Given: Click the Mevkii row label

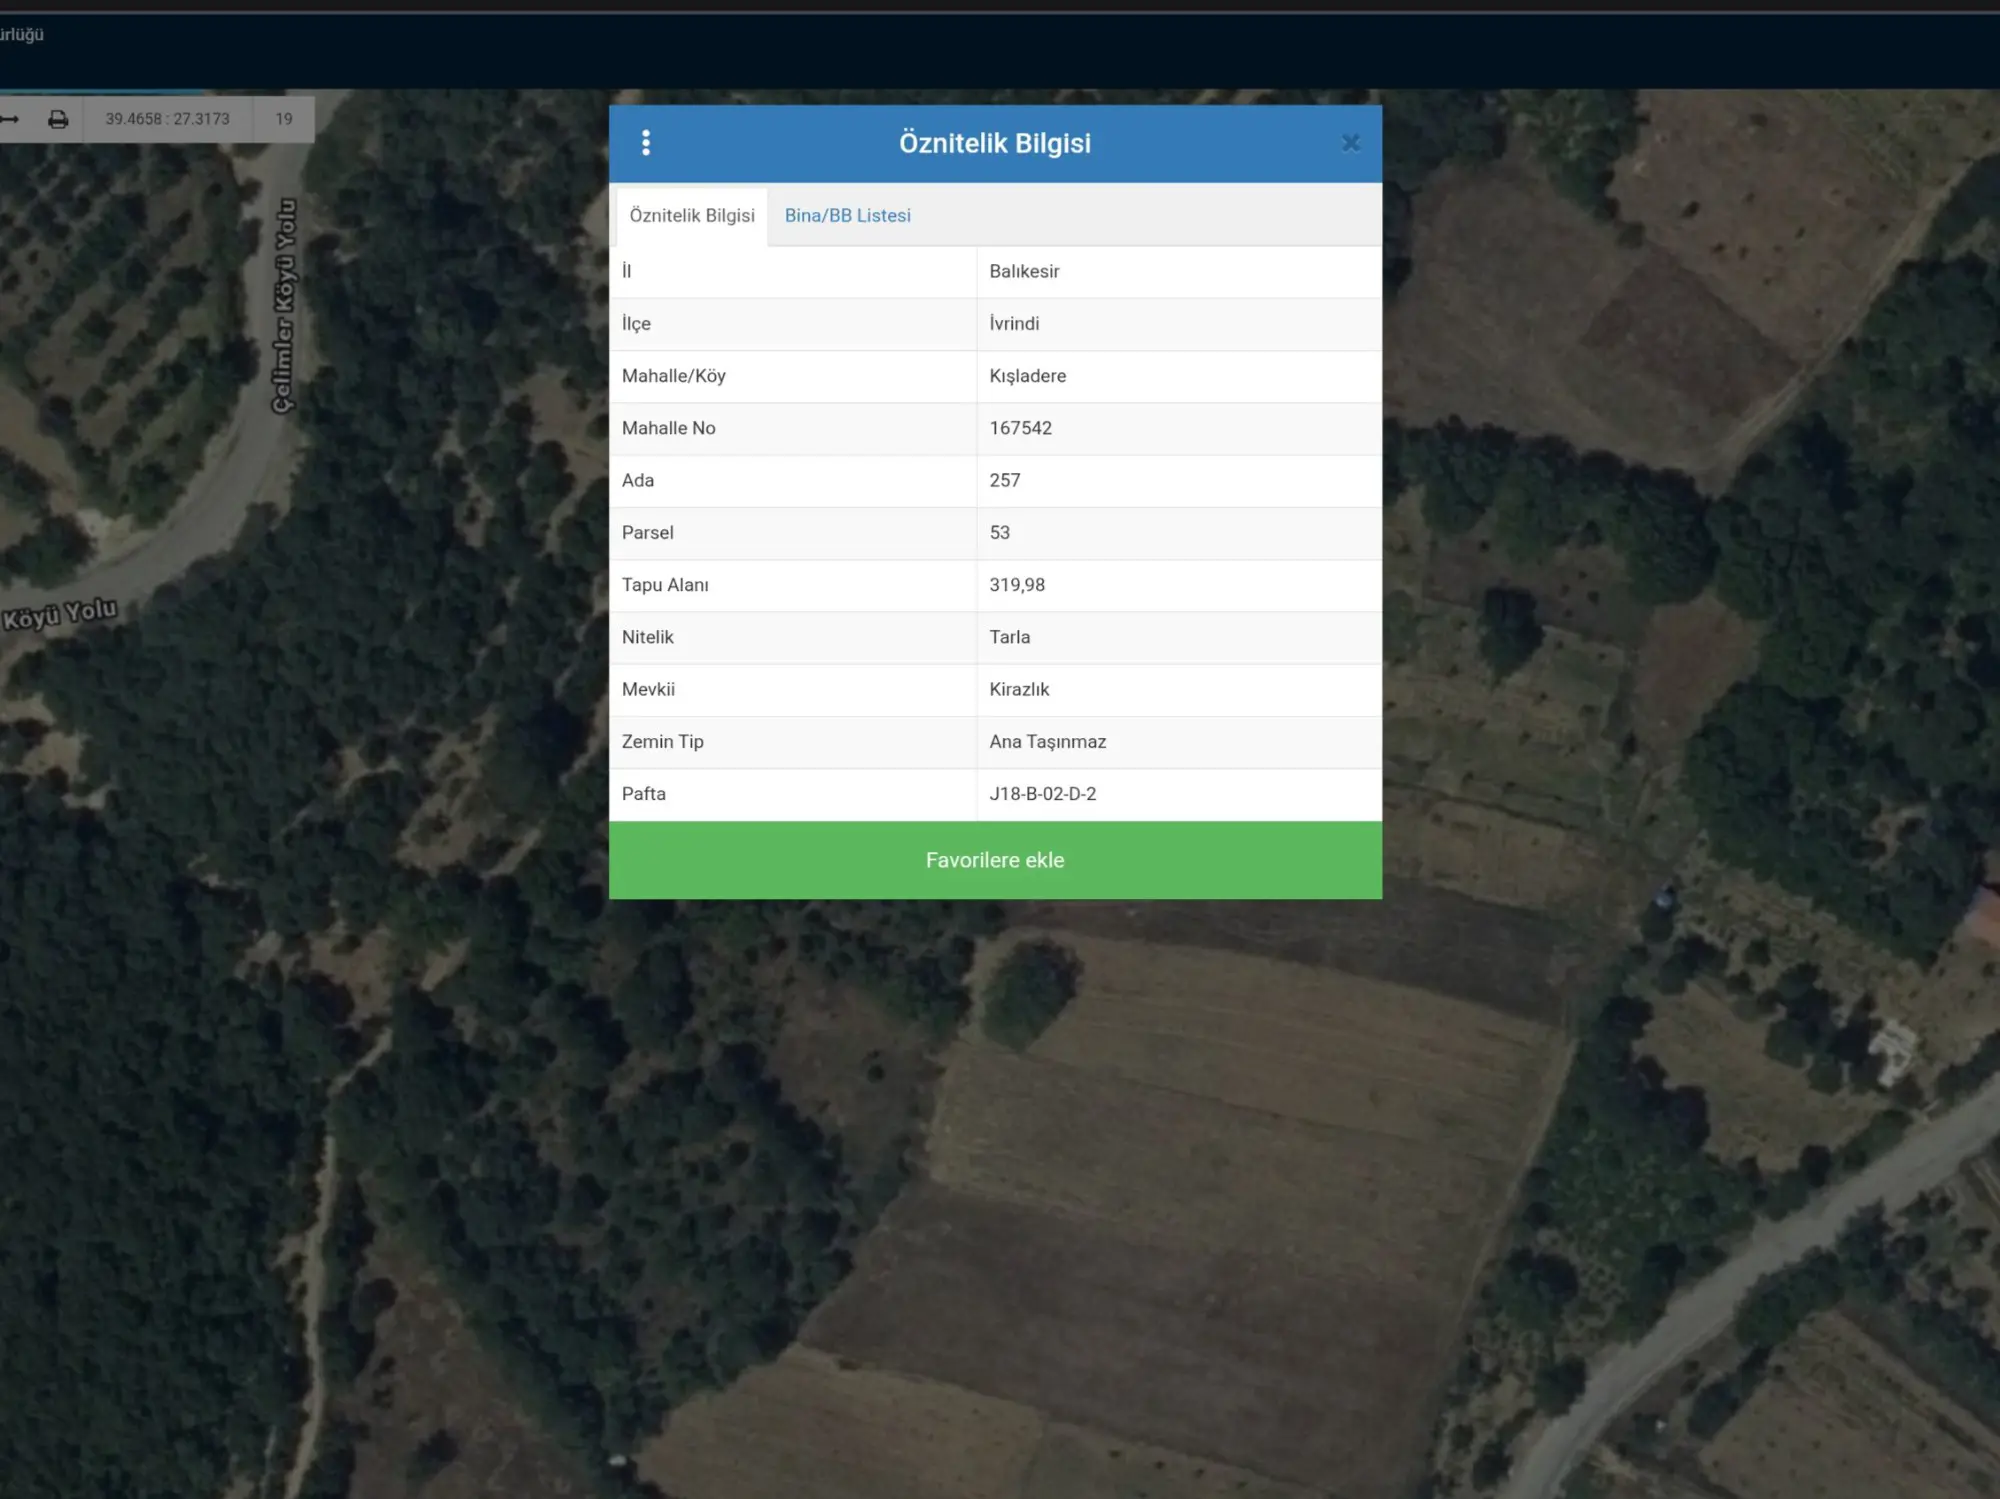Looking at the screenshot, I should pos(648,689).
